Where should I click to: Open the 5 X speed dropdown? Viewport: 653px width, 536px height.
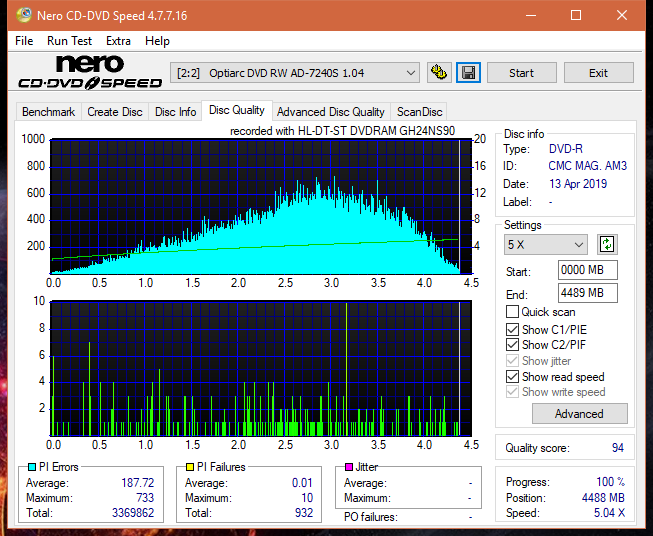tap(546, 244)
